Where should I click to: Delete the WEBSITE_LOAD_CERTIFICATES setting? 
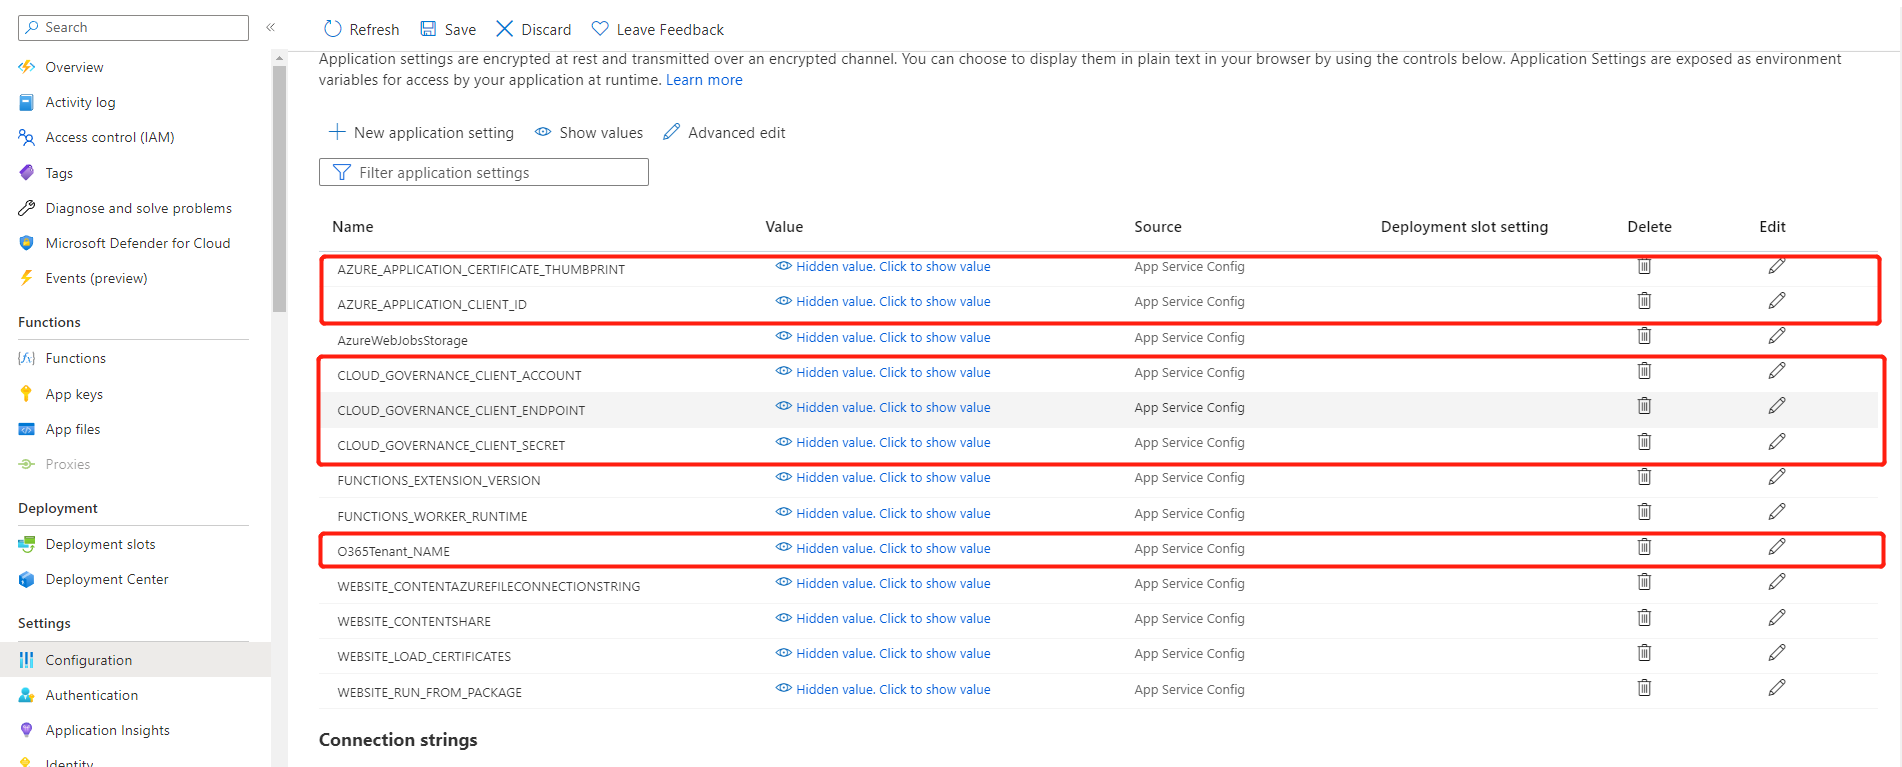(1644, 653)
